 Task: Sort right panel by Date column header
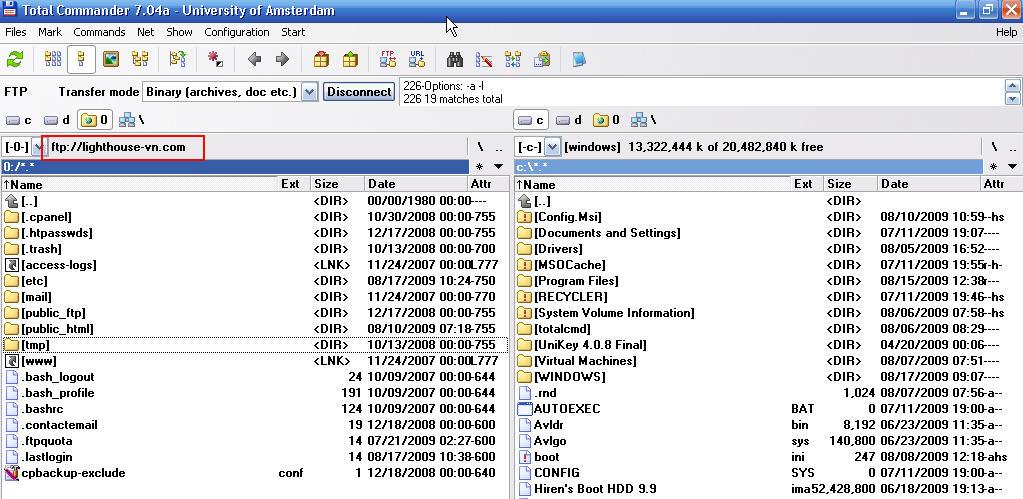pyautogui.click(x=929, y=184)
